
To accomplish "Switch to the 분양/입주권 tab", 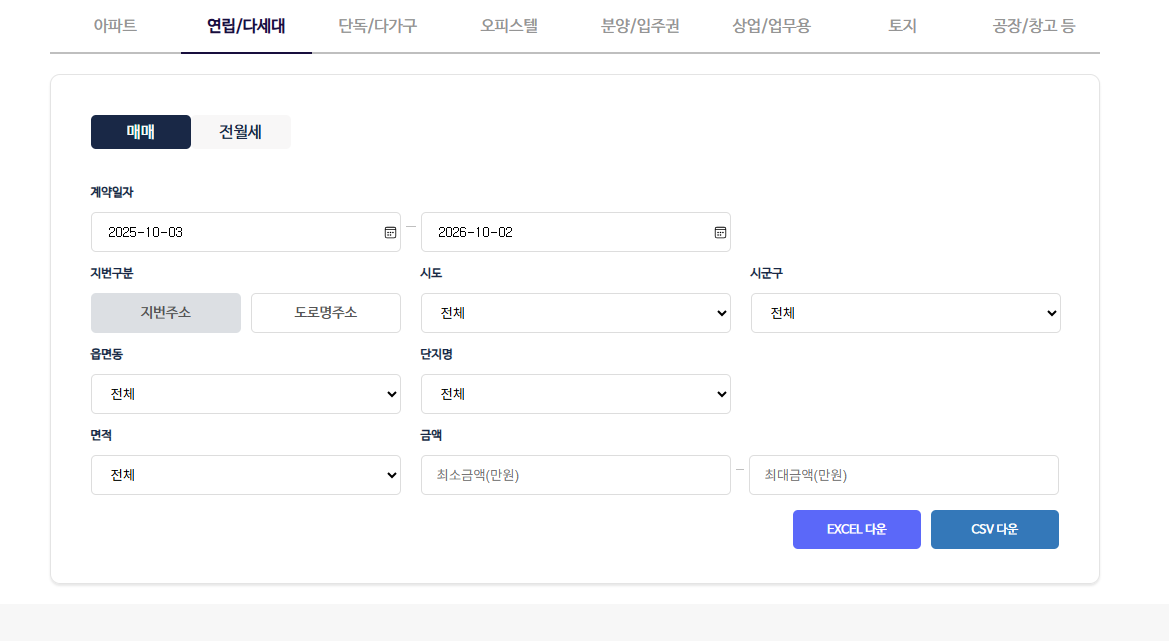I will 640,26.
